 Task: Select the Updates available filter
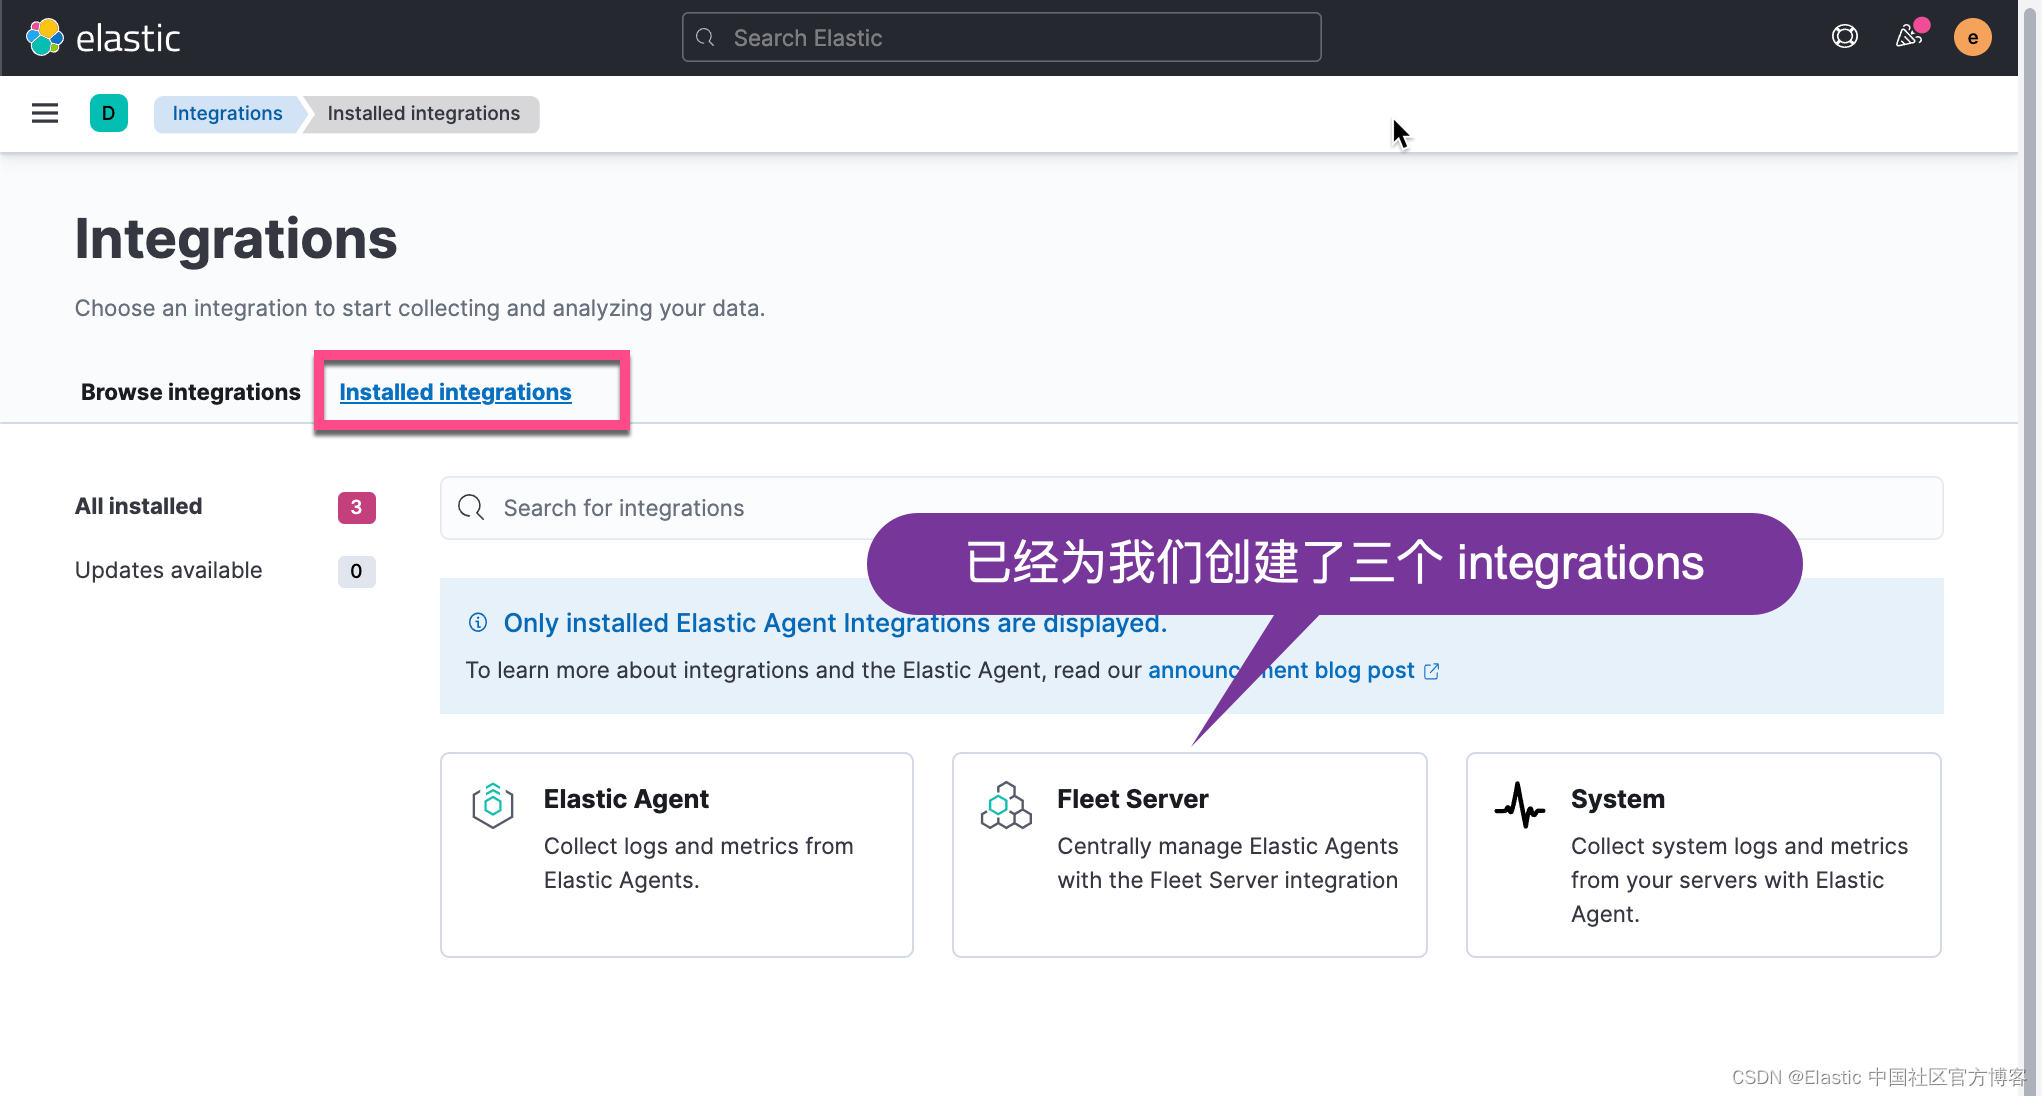(x=168, y=570)
